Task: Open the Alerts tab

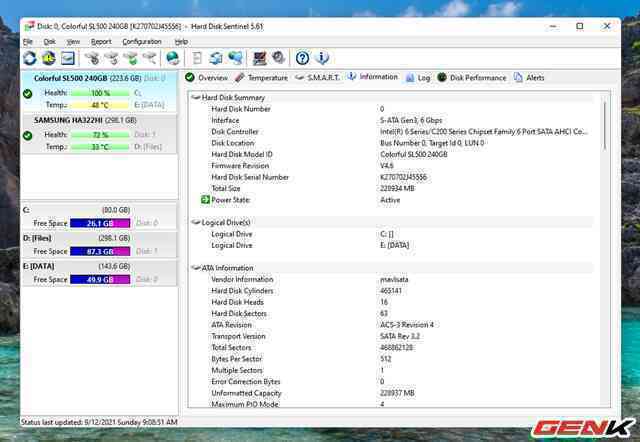Action: [x=529, y=78]
